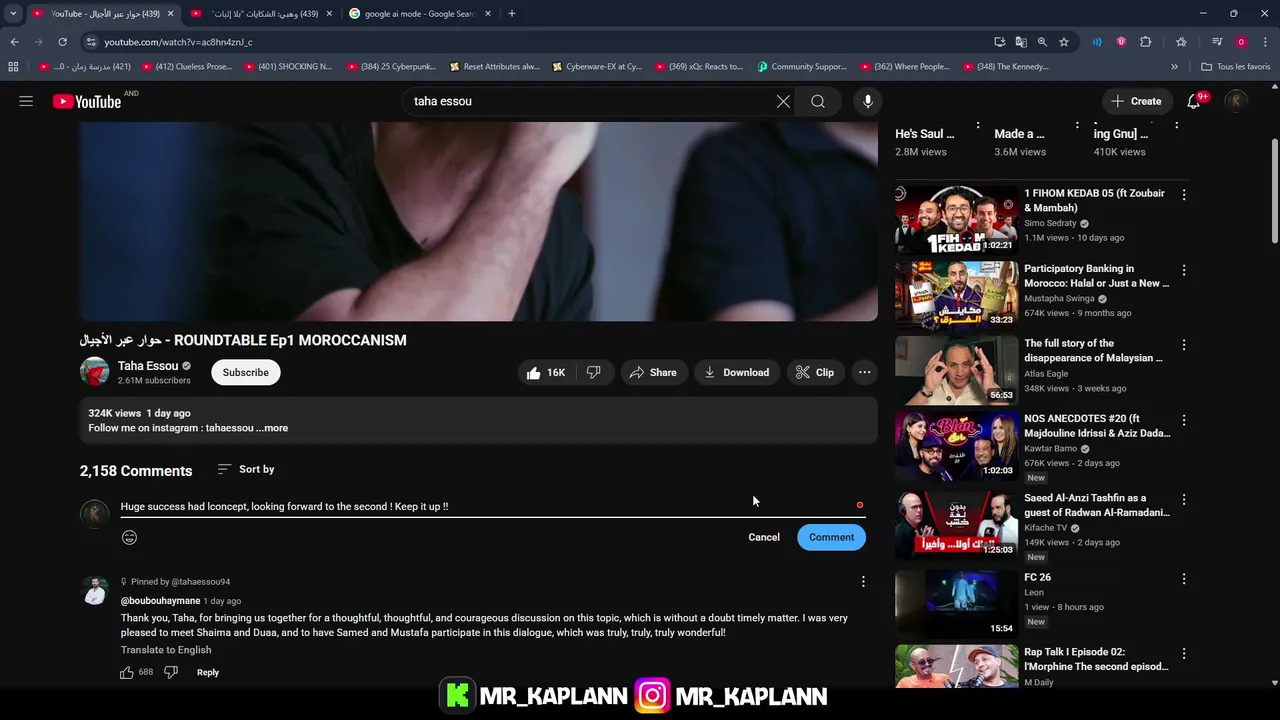Open options for the Saeed Al-Anzi Tashfin video
The height and width of the screenshot is (720, 1280).
tap(1184, 499)
